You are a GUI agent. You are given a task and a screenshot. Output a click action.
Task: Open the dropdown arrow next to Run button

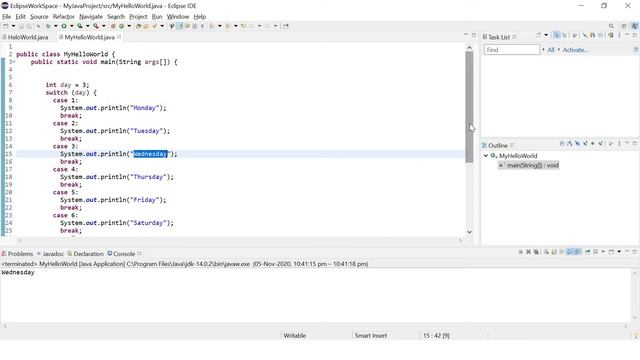coord(71,26)
